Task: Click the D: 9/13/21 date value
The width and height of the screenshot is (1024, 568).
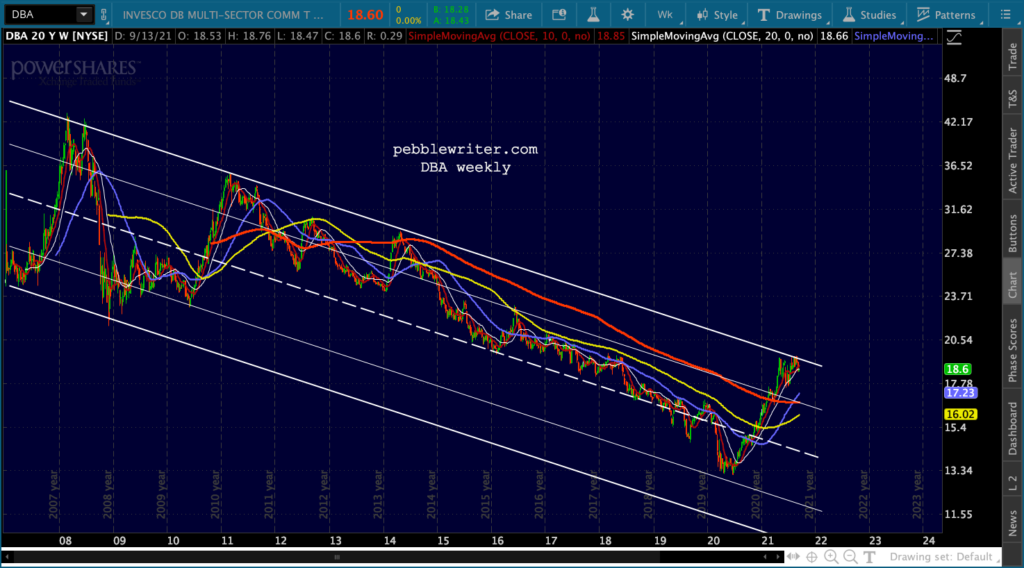Action: (x=142, y=36)
